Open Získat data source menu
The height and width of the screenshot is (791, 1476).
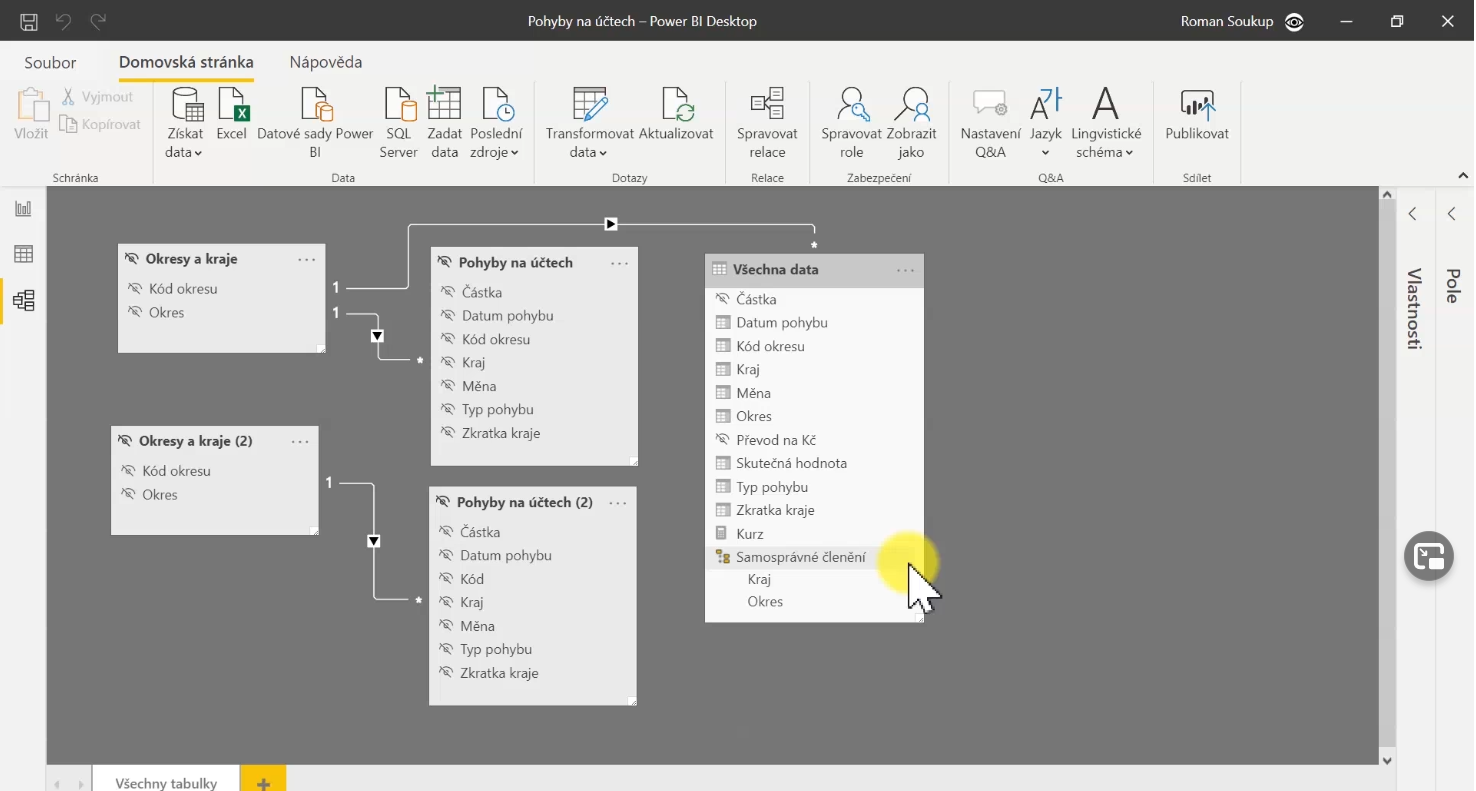tap(185, 122)
